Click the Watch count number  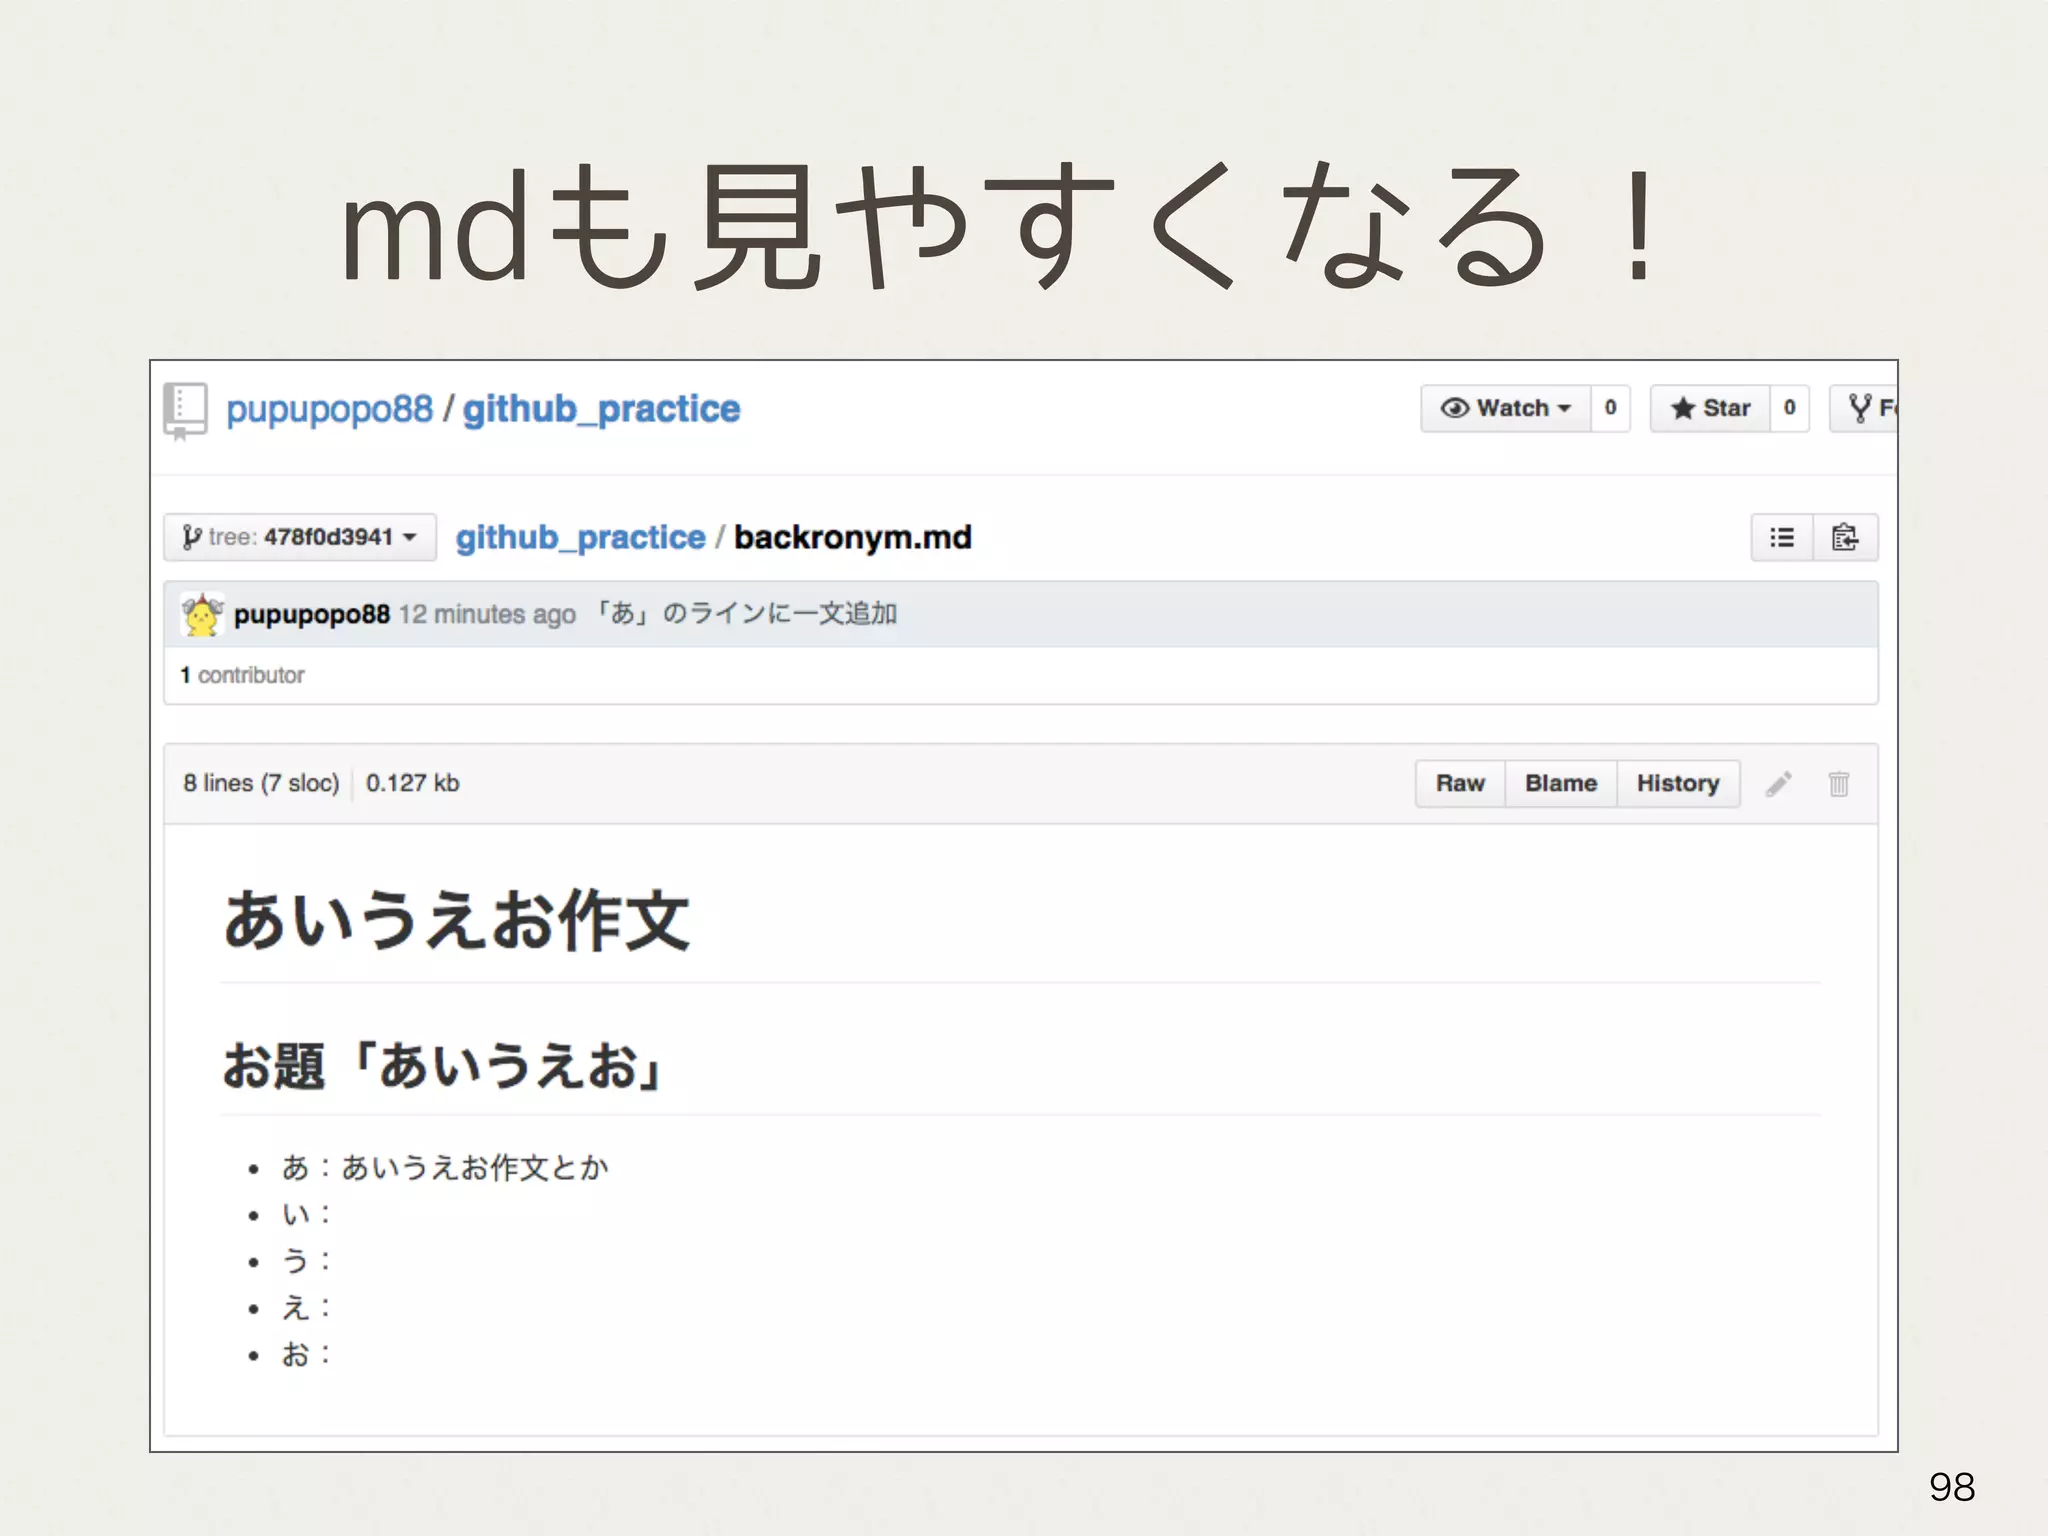1610,408
